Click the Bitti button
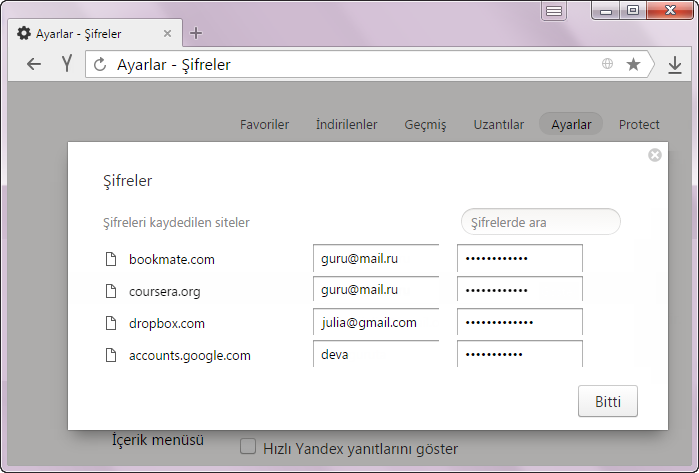Screen dimensions: 699x473 click(608, 401)
